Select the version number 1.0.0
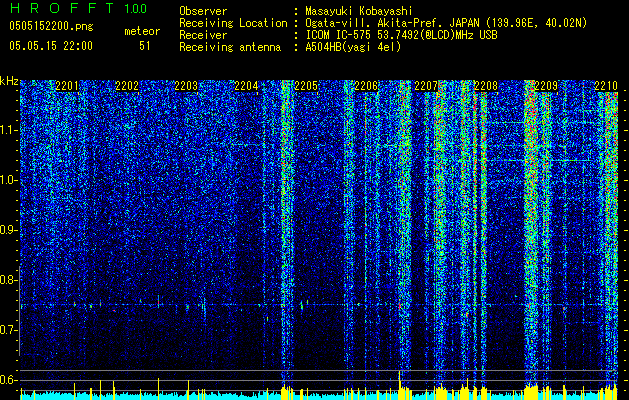The width and height of the screenshot is (629, 400). pyautogui.click(x=136, y=9)
